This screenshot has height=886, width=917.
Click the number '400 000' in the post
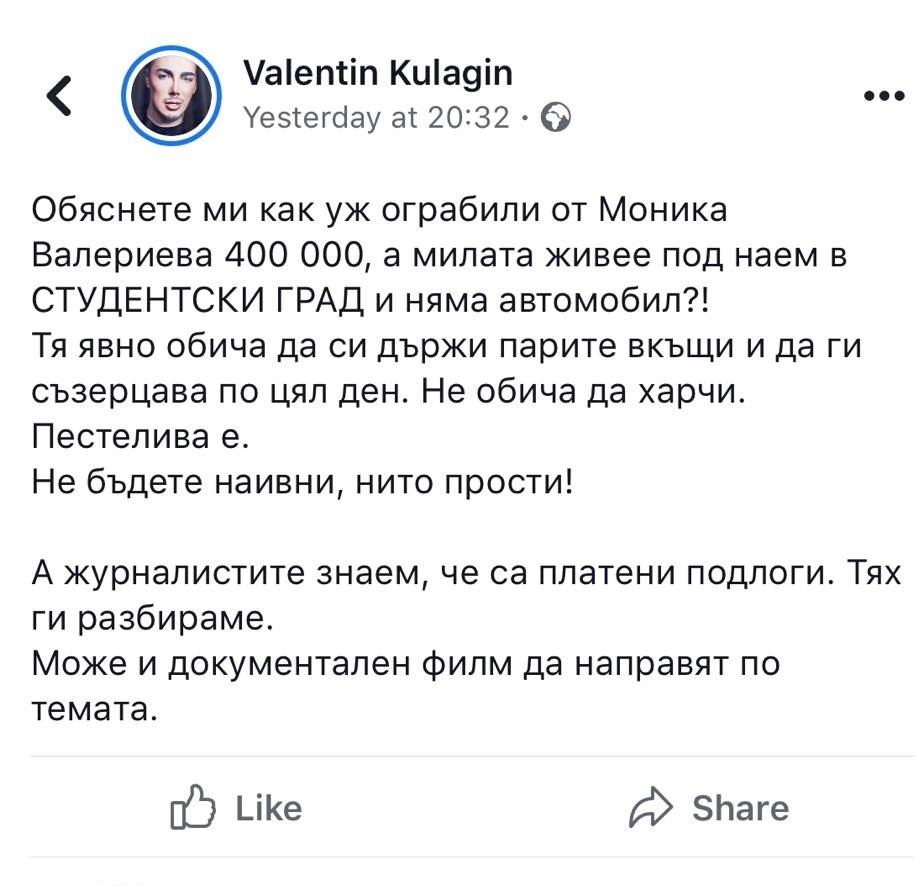click(298, 255)
